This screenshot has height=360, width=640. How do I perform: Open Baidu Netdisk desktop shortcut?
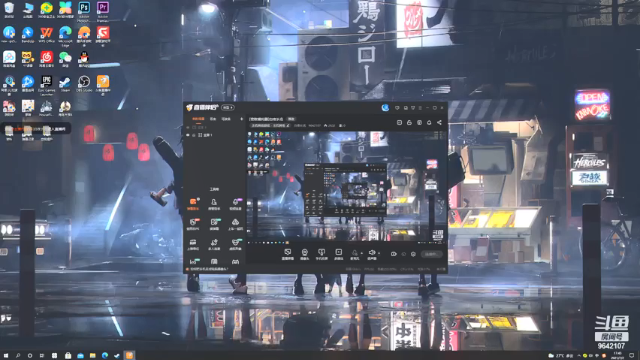pos(9,59)
